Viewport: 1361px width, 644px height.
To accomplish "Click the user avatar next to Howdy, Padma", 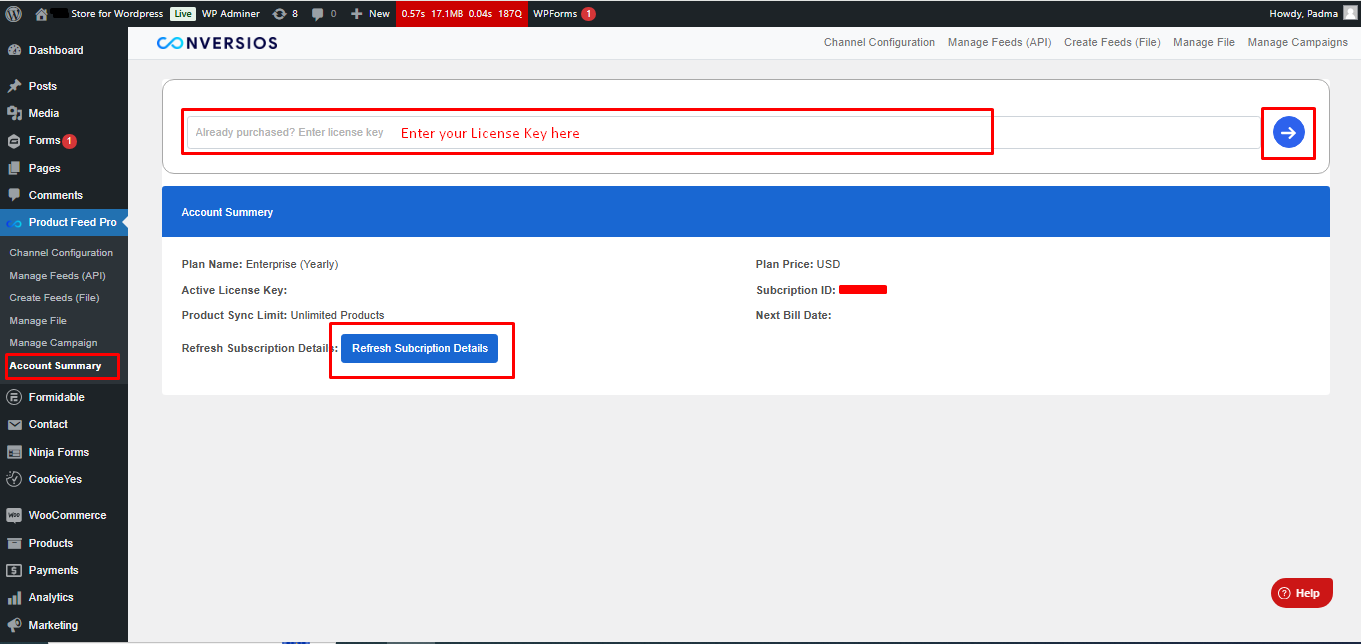I will [1350, 13].
